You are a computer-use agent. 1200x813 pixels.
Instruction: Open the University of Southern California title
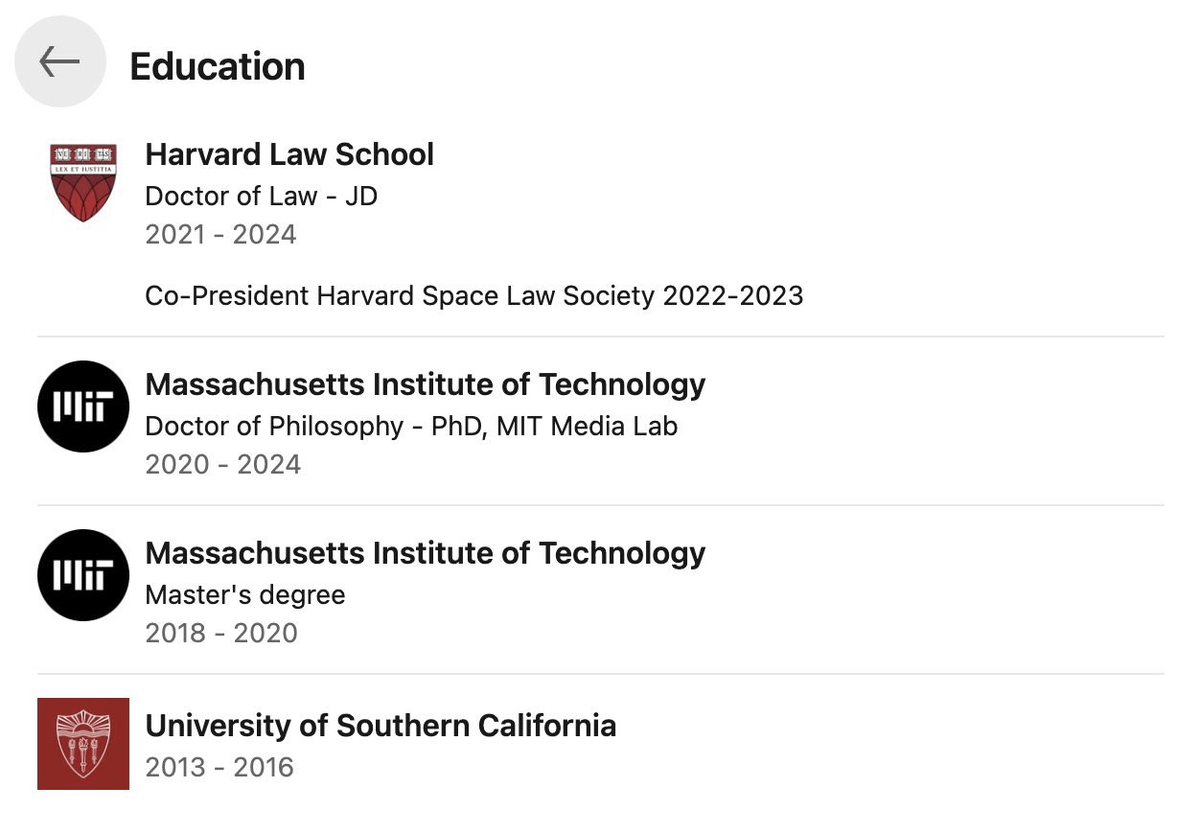click(380, 725)
